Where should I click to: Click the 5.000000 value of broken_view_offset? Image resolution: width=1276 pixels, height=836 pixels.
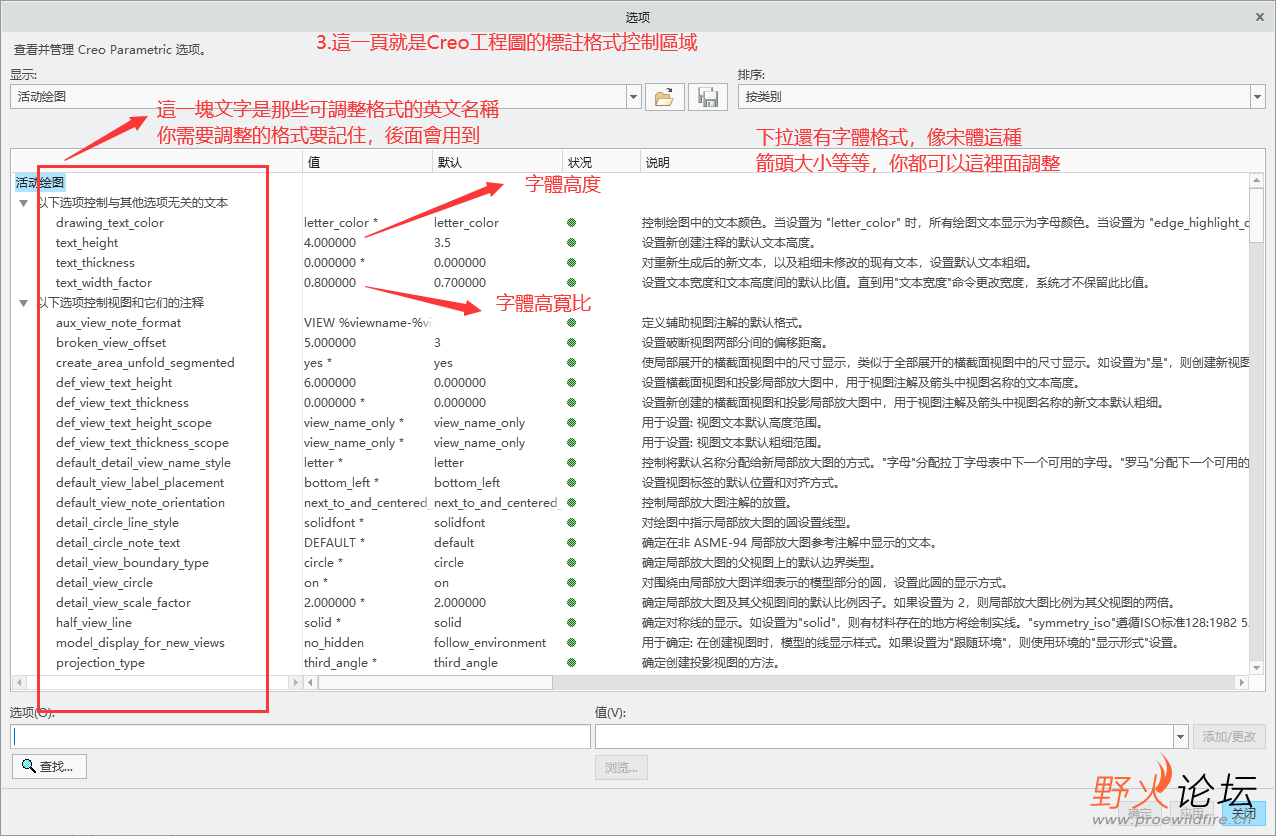[330, 343]
